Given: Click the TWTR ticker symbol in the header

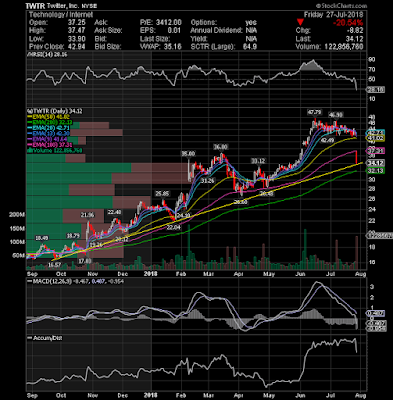Looking at the screenshot, I should coord(34,6).
